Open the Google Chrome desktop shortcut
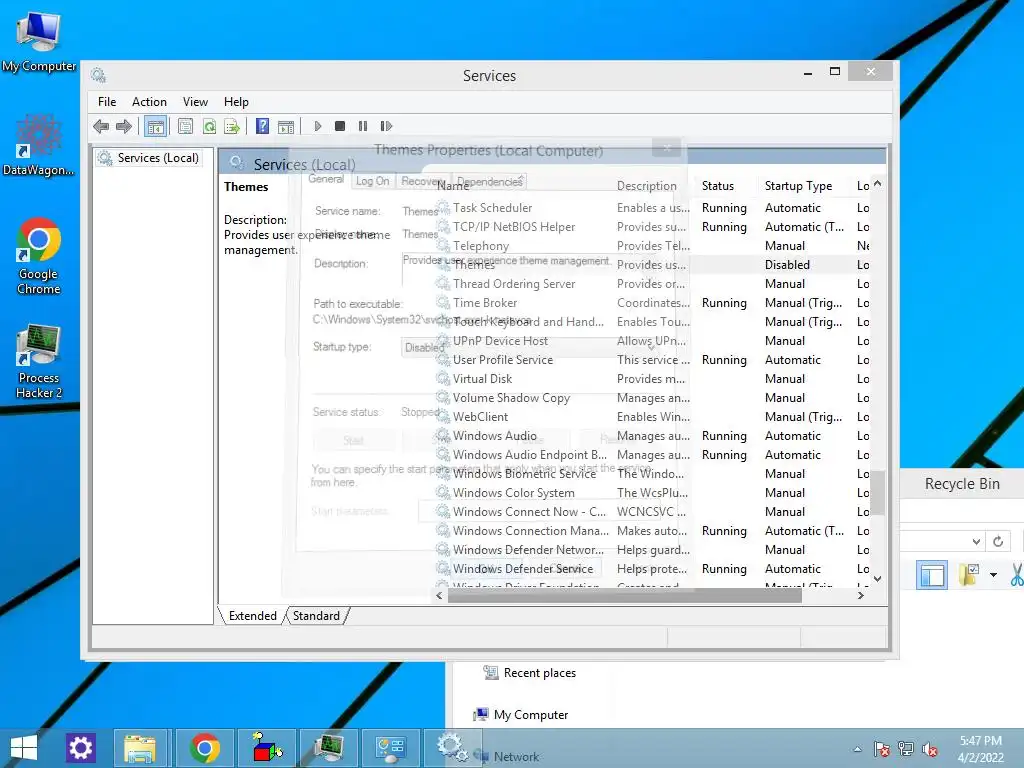The image size is (1024, 768). click(x=39, y=256)
